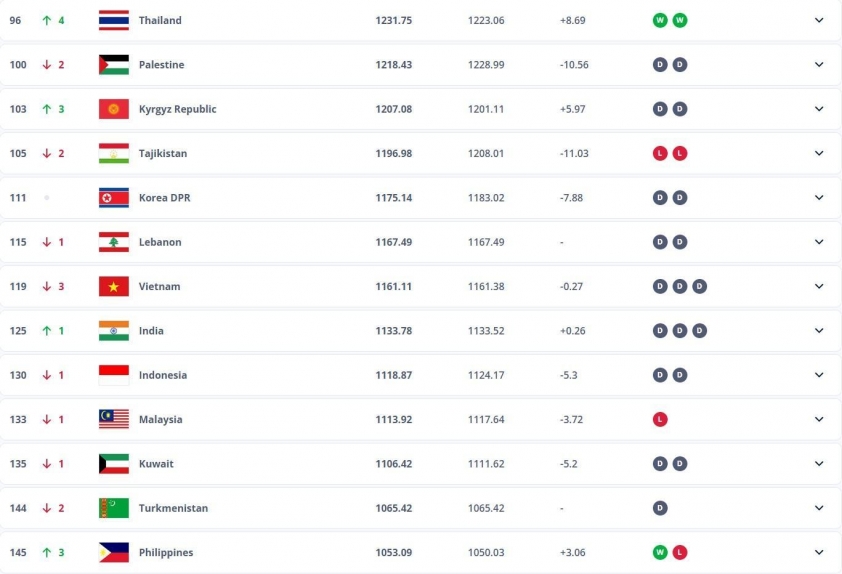The image size is (842, 574).
Task: Click the Malaysia flag icon
Action: 114,419
